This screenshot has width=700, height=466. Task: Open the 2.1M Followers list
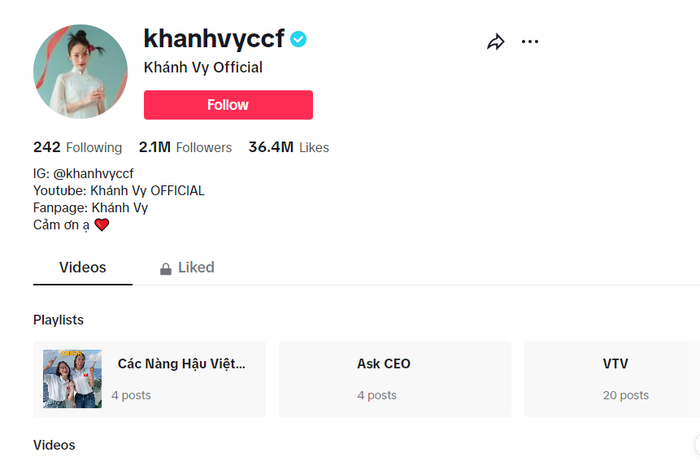185,147
